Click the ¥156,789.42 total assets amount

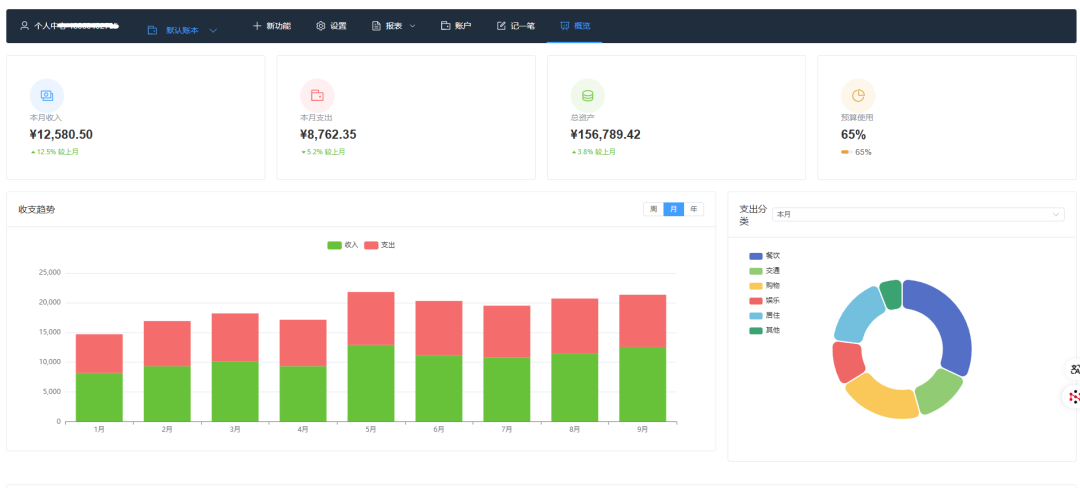(x=605, y=135)
